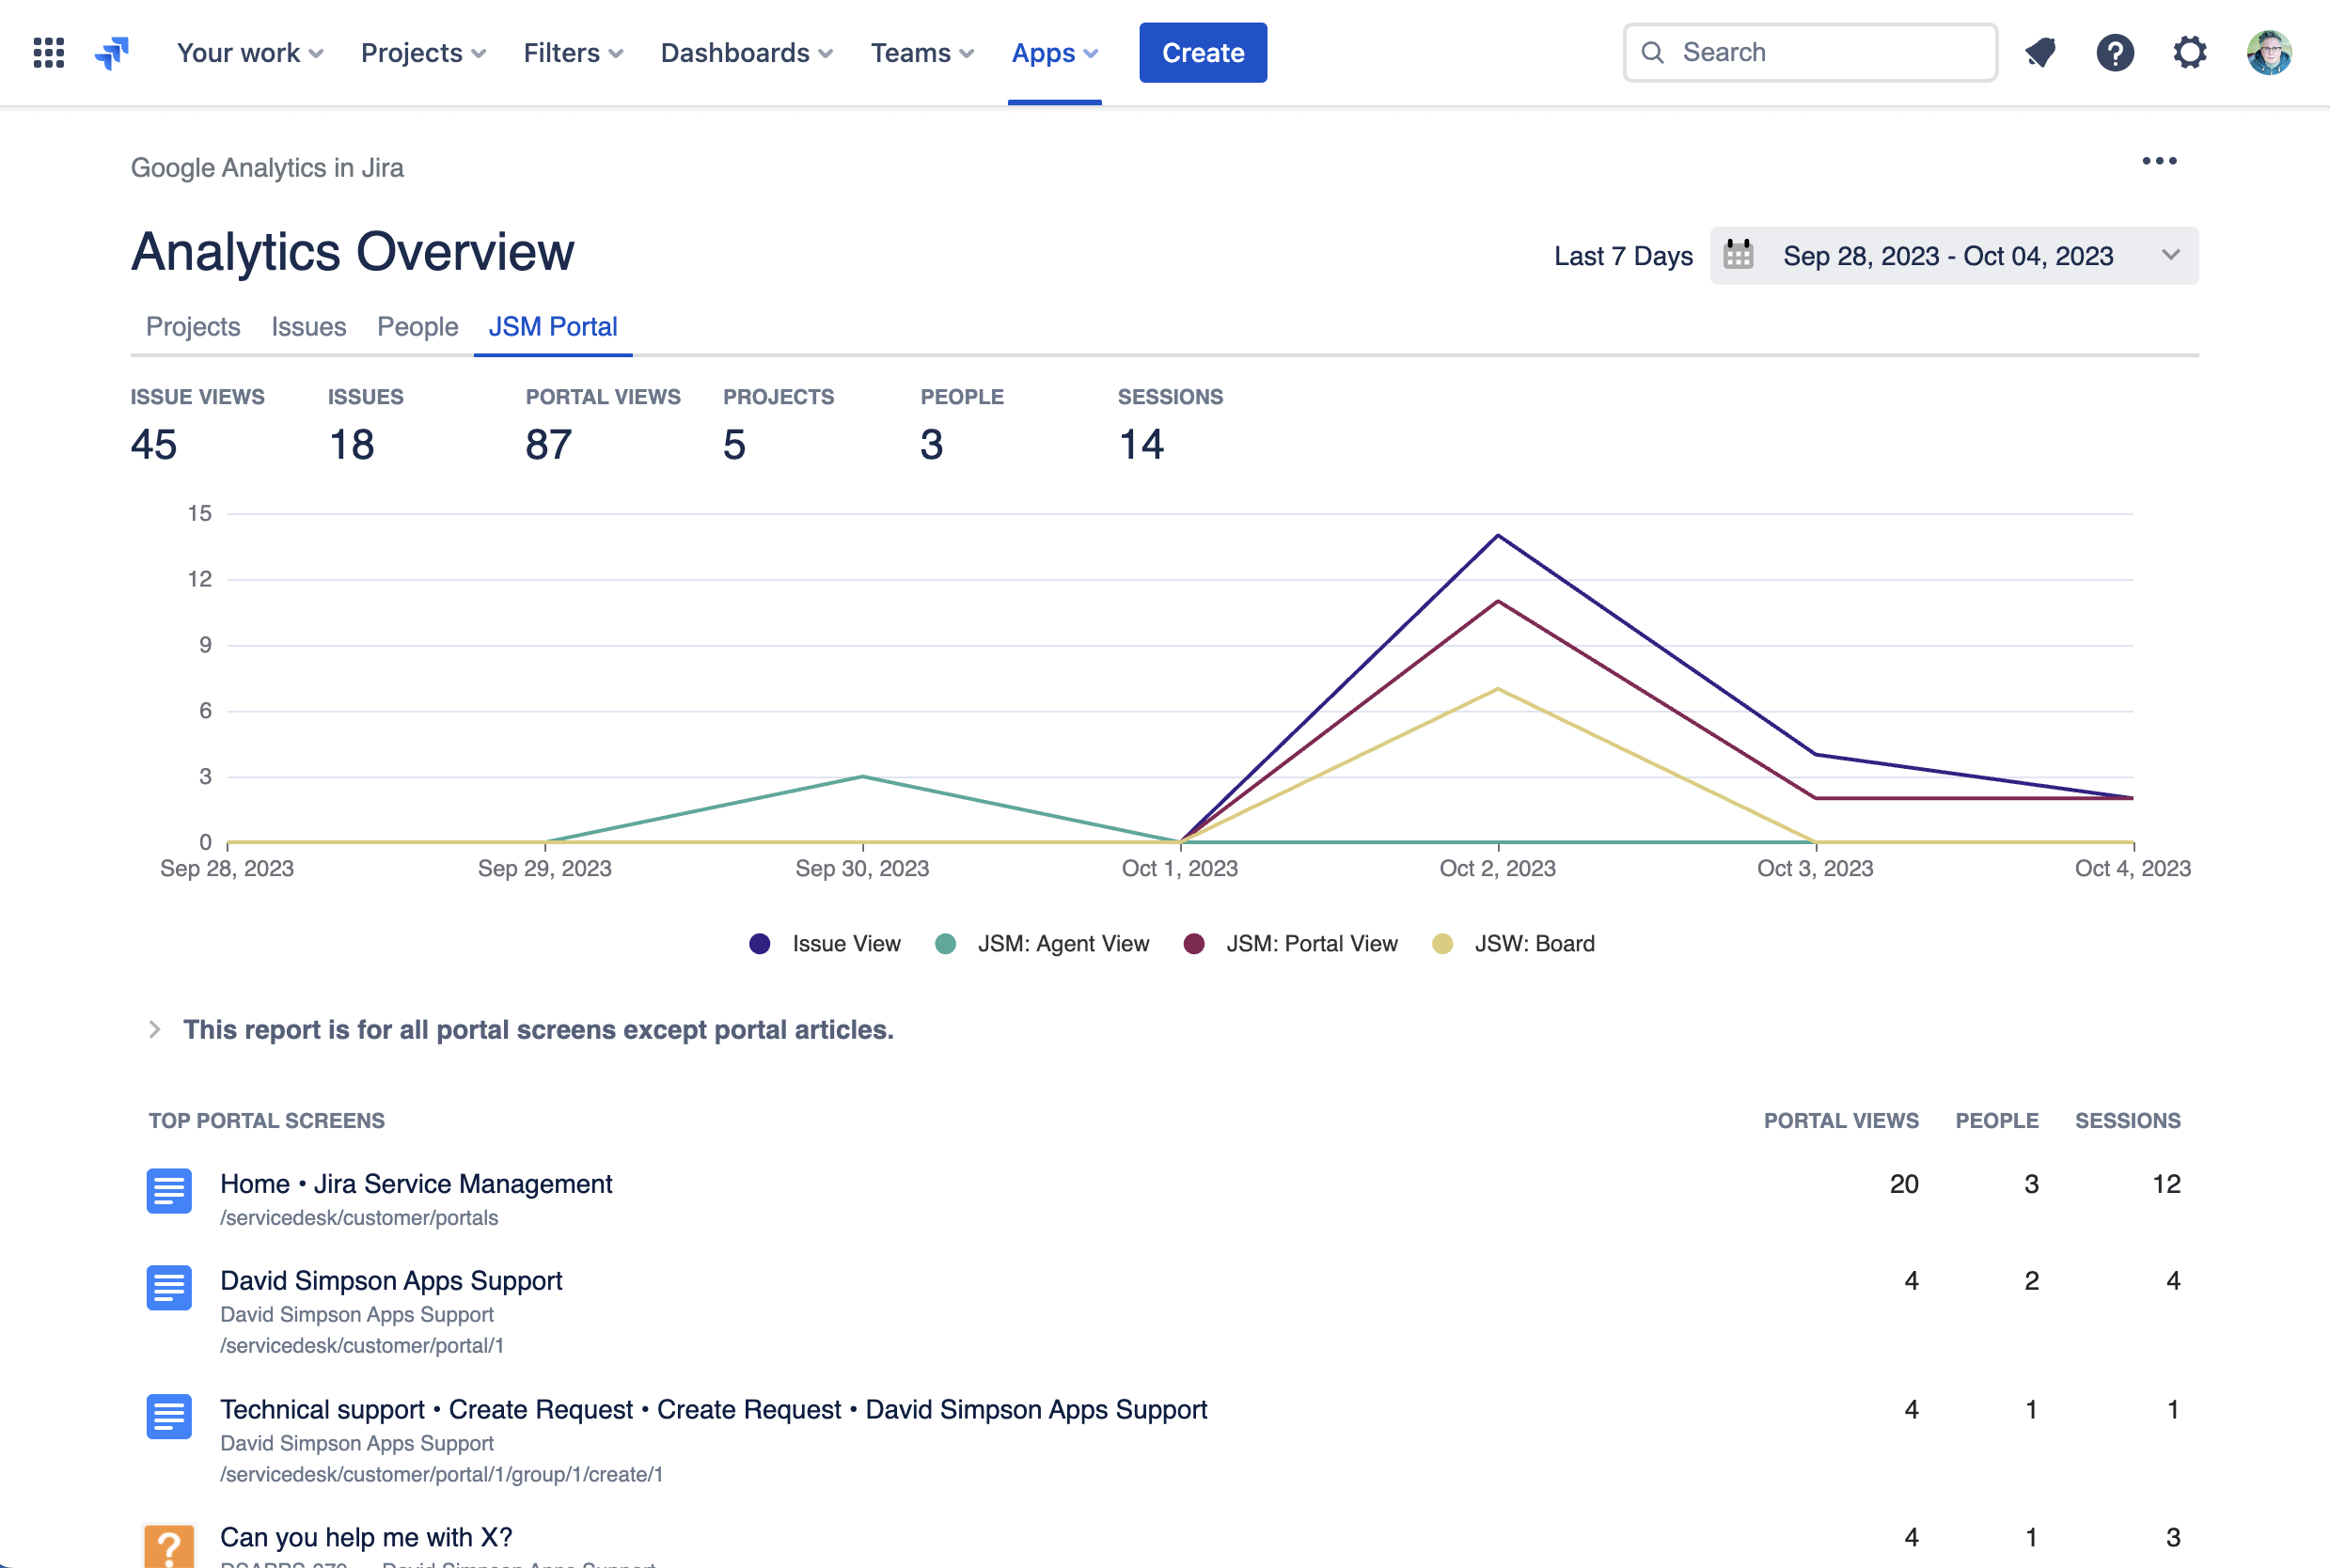Click the Search input field
This screenshot has width=2330, height=1568.
click(x=1810, y=53)
